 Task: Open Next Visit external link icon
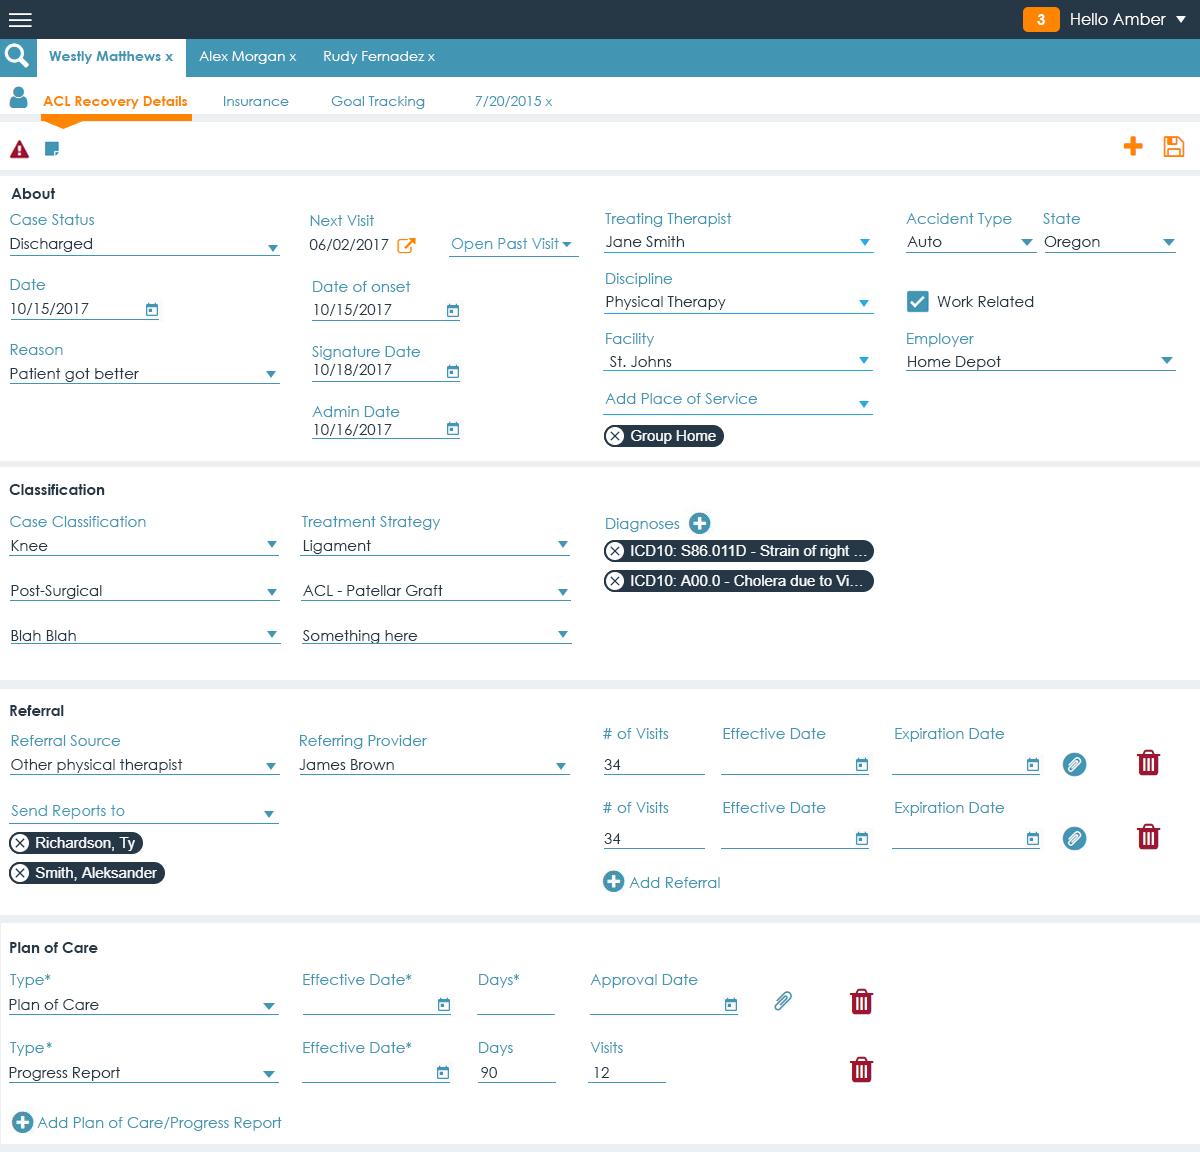click(x=406, y=245)
